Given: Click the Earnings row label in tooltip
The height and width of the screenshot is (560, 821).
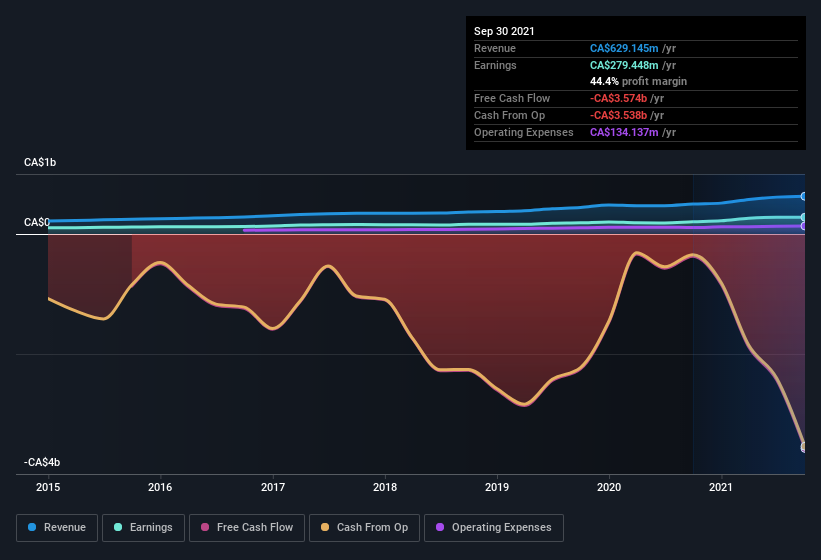Looking at the screenshot, I should click(x=495, y=65).
